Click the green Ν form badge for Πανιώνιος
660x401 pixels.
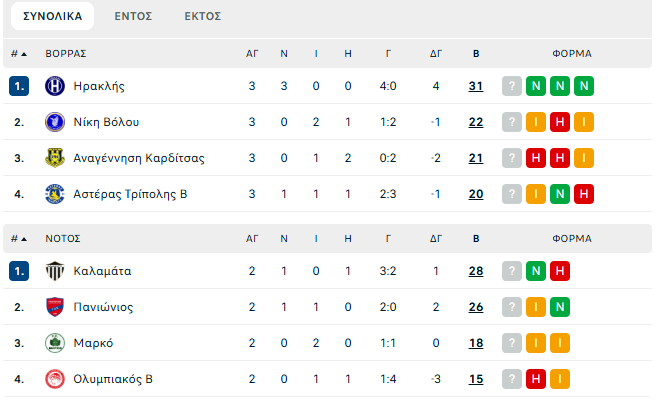tap(560, 307)
